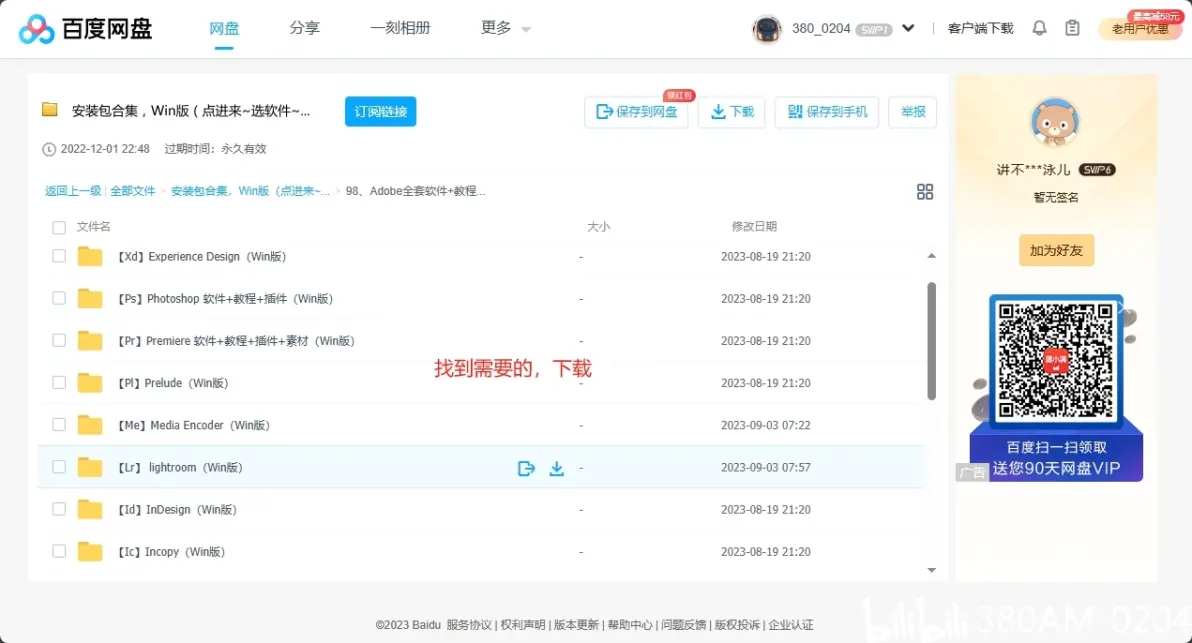Click the 安装包合集，Win版 breadcrumb link

(x=250, y=191)
